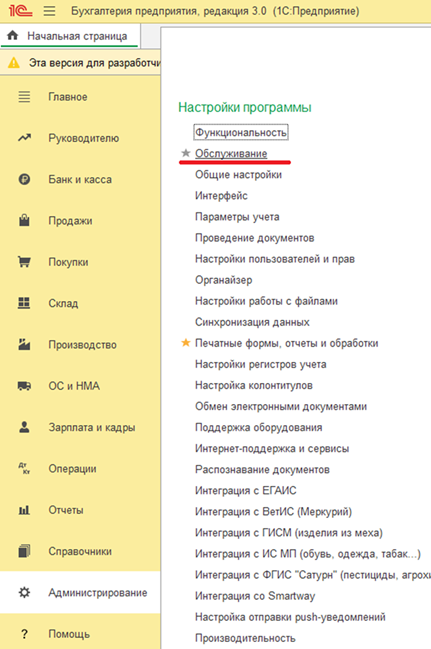Open the Продажи section
This screenshot has height=649, width=431.
click(x=80, y=221)
